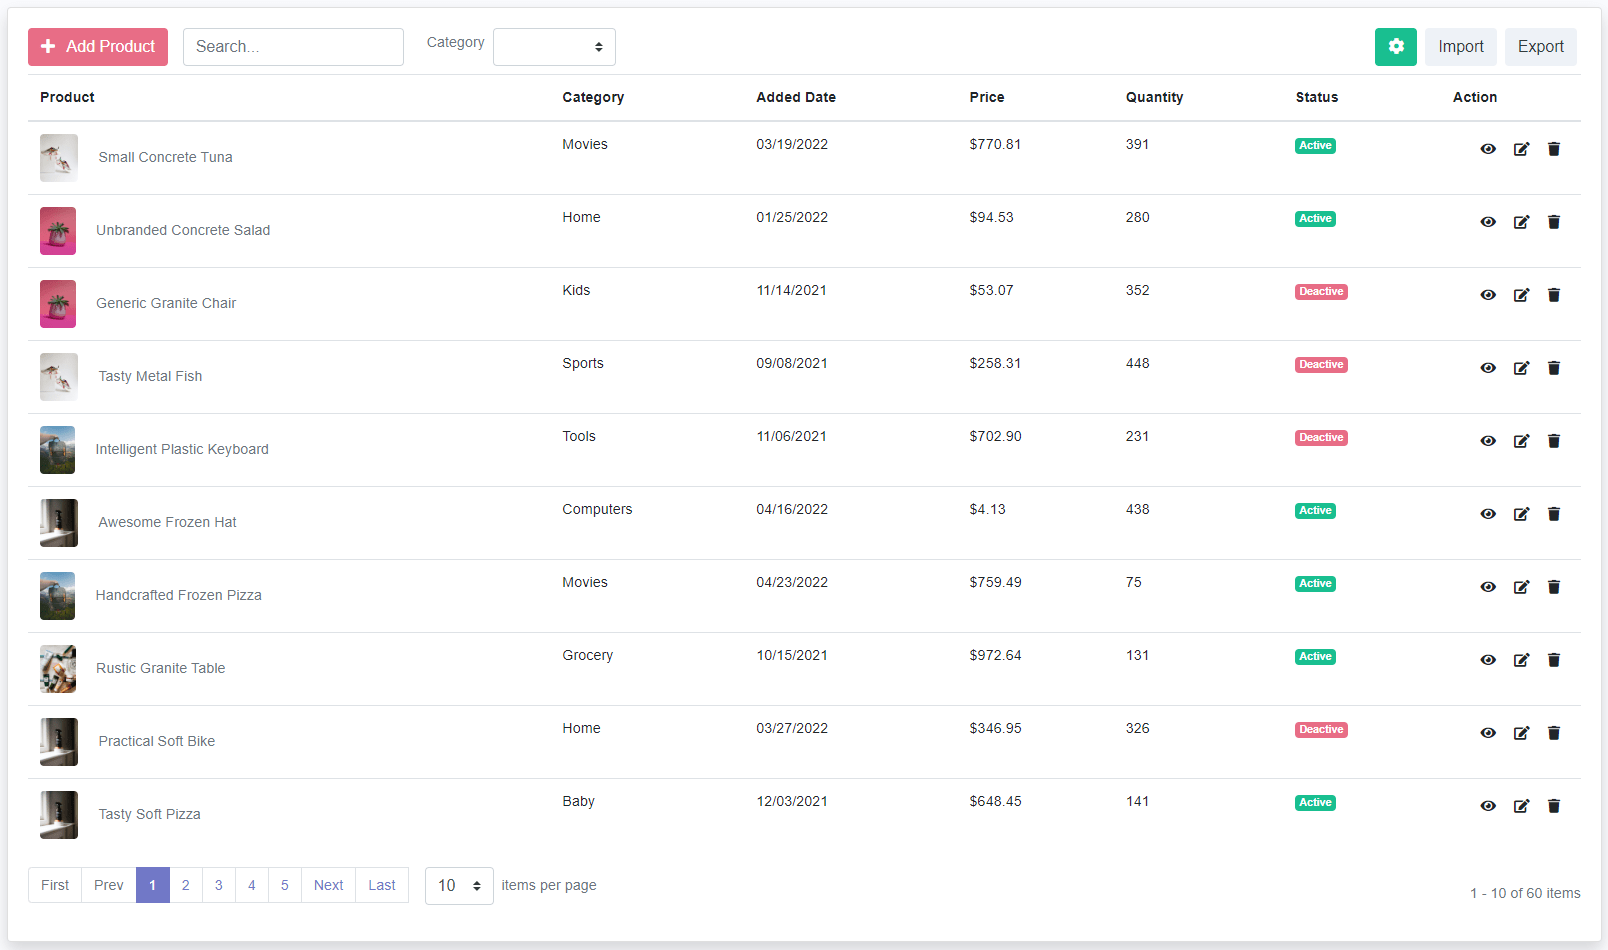This screenshot has height=950, width=1608.
Task: Click the $972.64 price cell
Action: pos(995,655)
